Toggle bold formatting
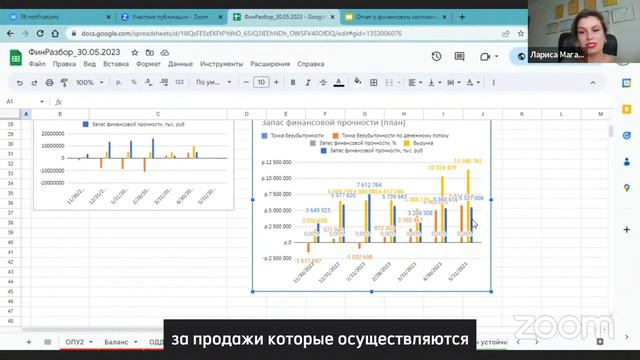Viewport: 640px width, 360px height. pos(293,82)
